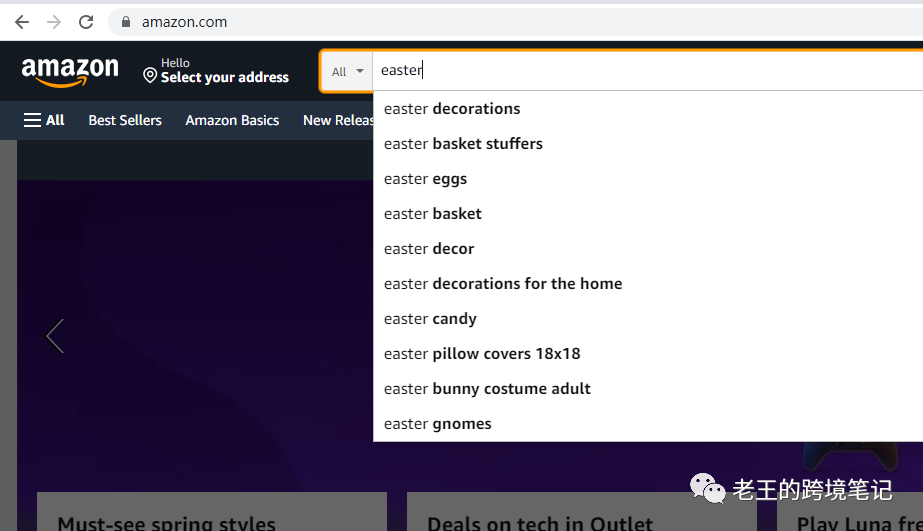923x531 pixels.
Task: Select suggestion easter basket stuffers
Action: [648, 144]
